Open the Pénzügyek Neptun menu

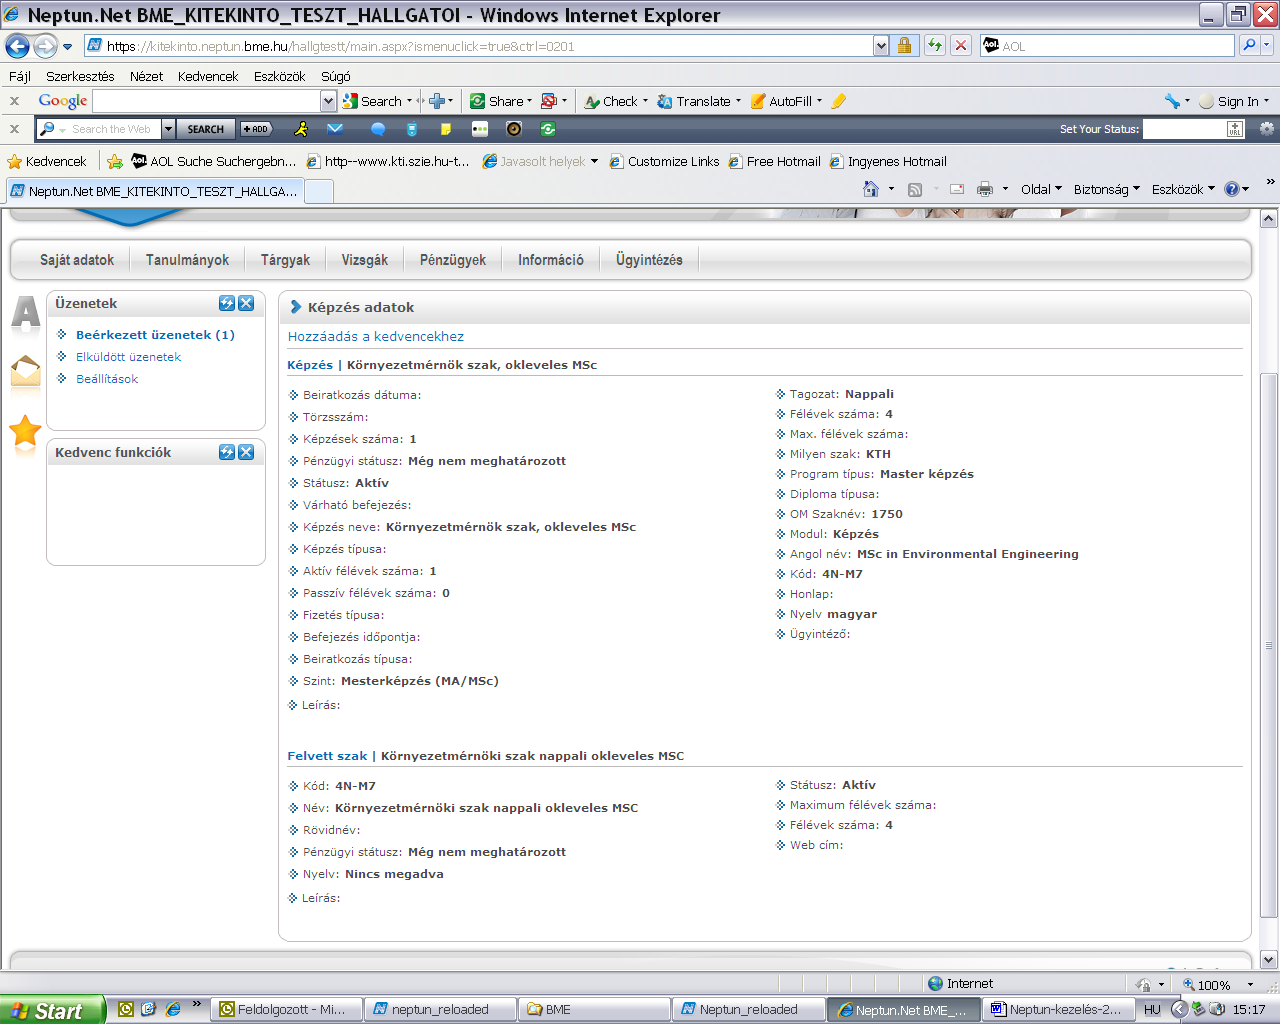point(453,260)
